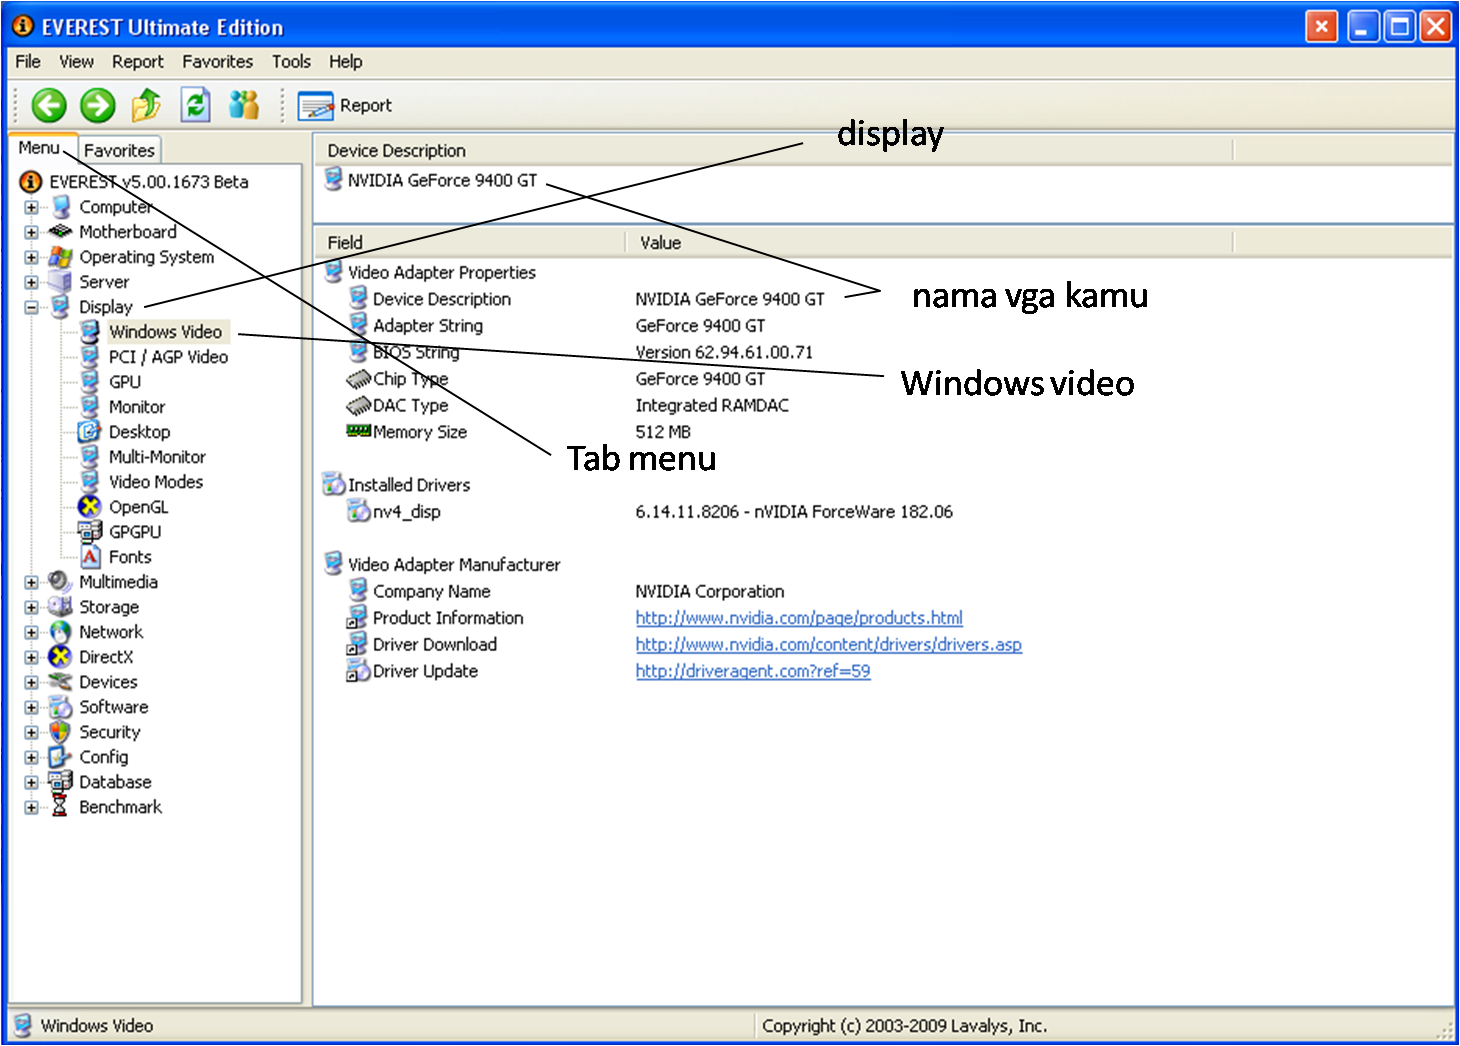This screenshot has height=1046, width=1460.
Task: Click the Fonts icon under Display
Action: click(x=90, y=557)
